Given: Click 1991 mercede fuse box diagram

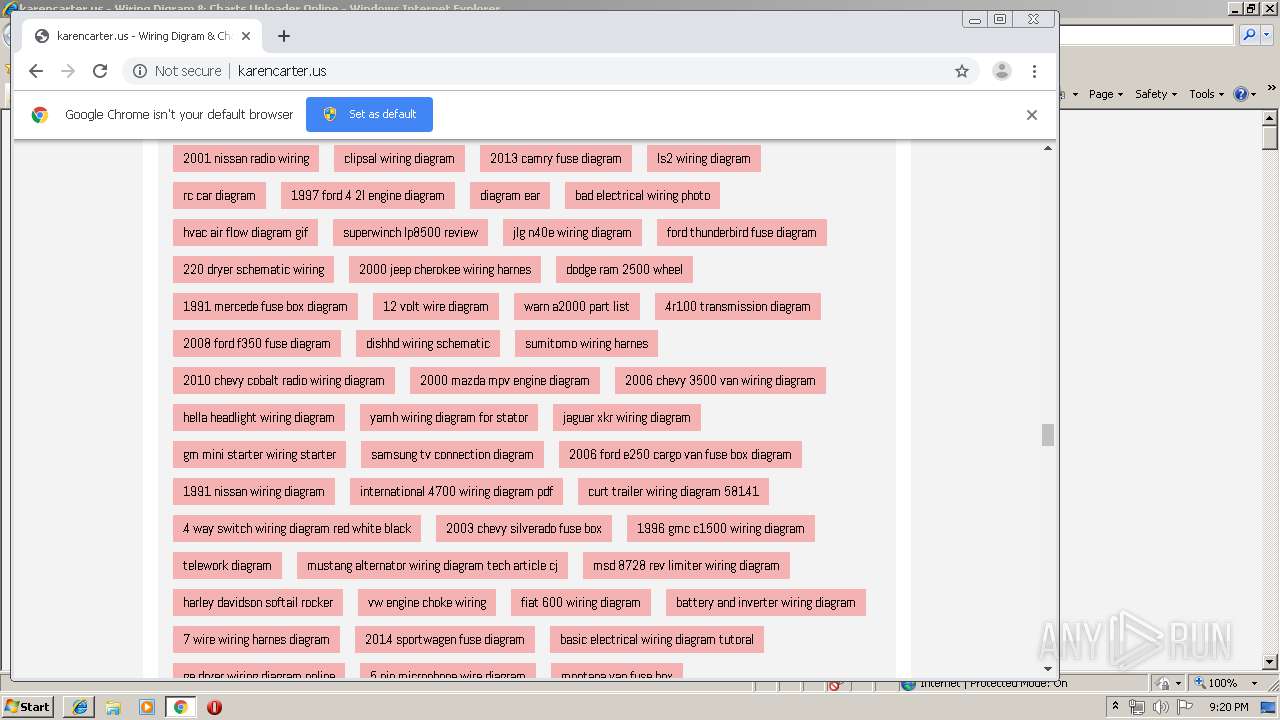Looking at the screenshot, I should [265, 306].
